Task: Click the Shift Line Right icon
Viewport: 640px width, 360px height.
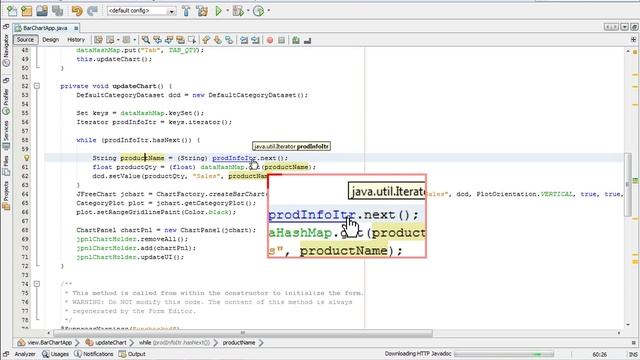Action: (255, 40)
